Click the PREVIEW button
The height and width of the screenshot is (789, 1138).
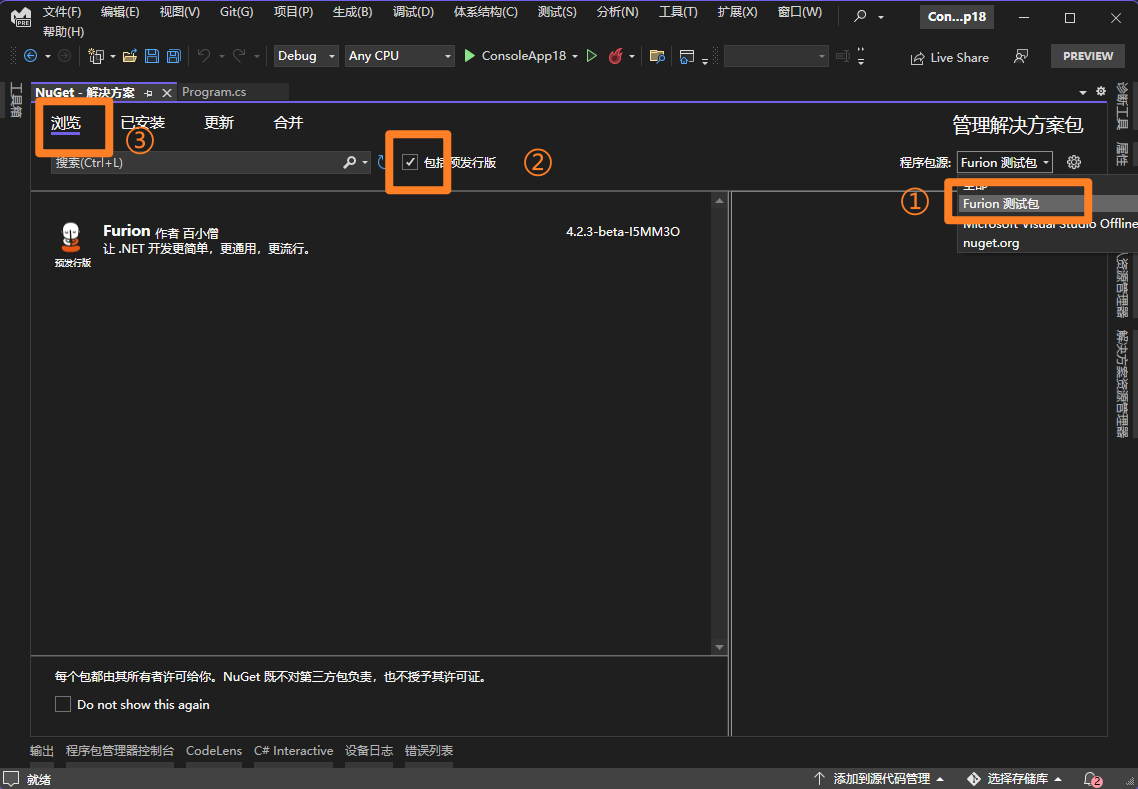1087,56
